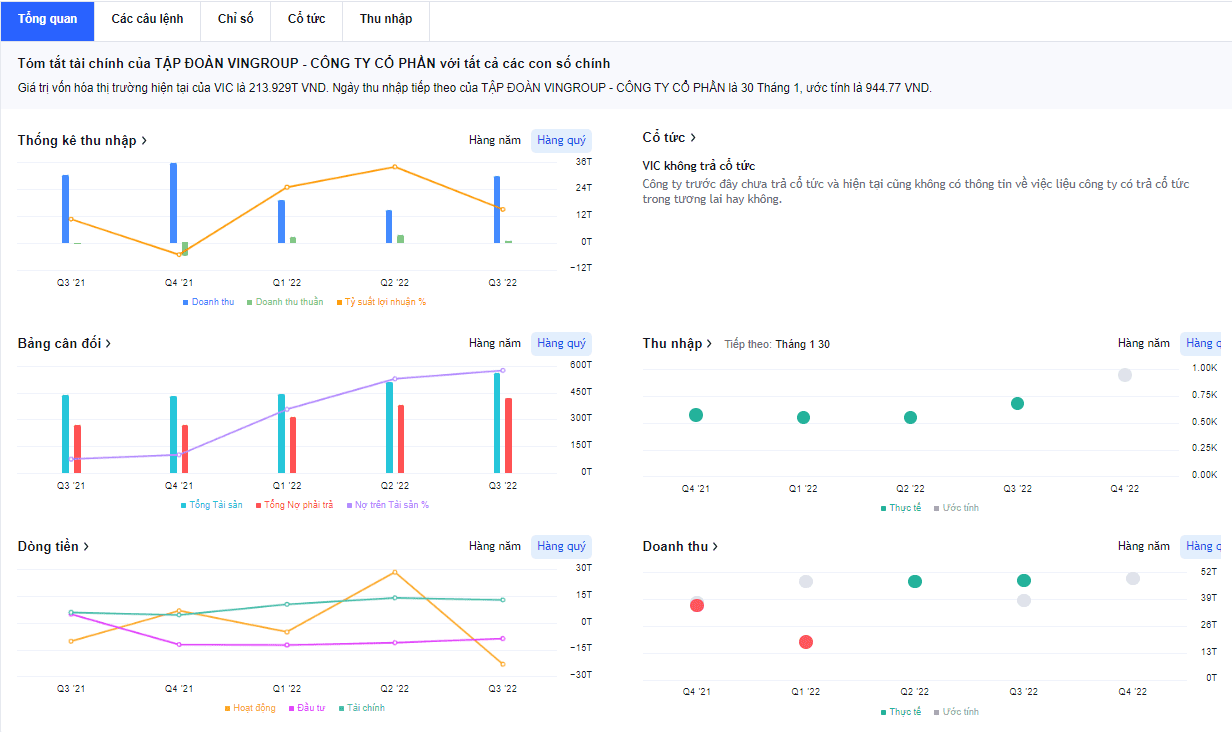Click the Tóm tắt tài chính heading
Viewport: 1232px width, 732px height.
point(314,63)
